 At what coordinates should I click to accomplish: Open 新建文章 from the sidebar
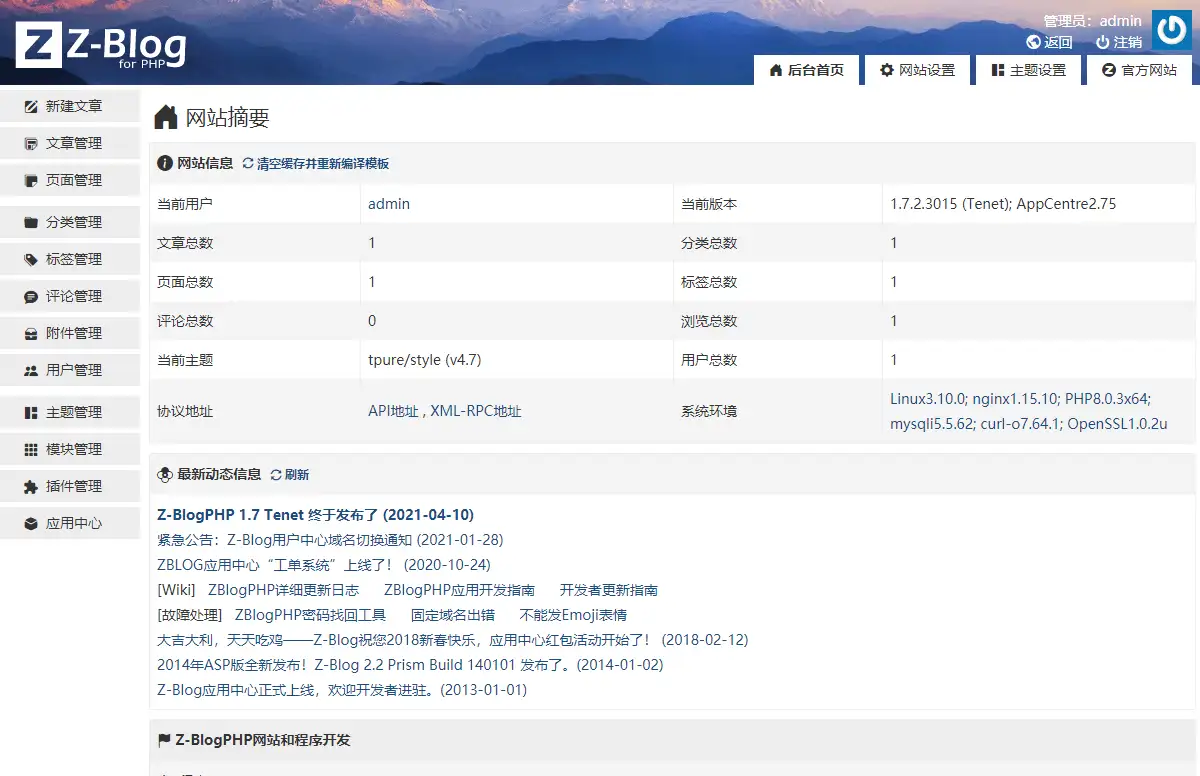pos(72,106)
